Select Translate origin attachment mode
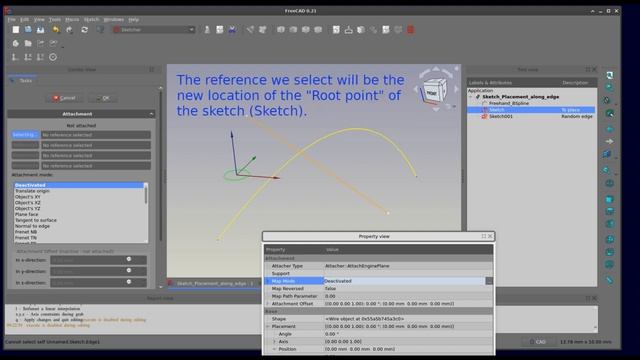640x360 pixels. (32, 191)
